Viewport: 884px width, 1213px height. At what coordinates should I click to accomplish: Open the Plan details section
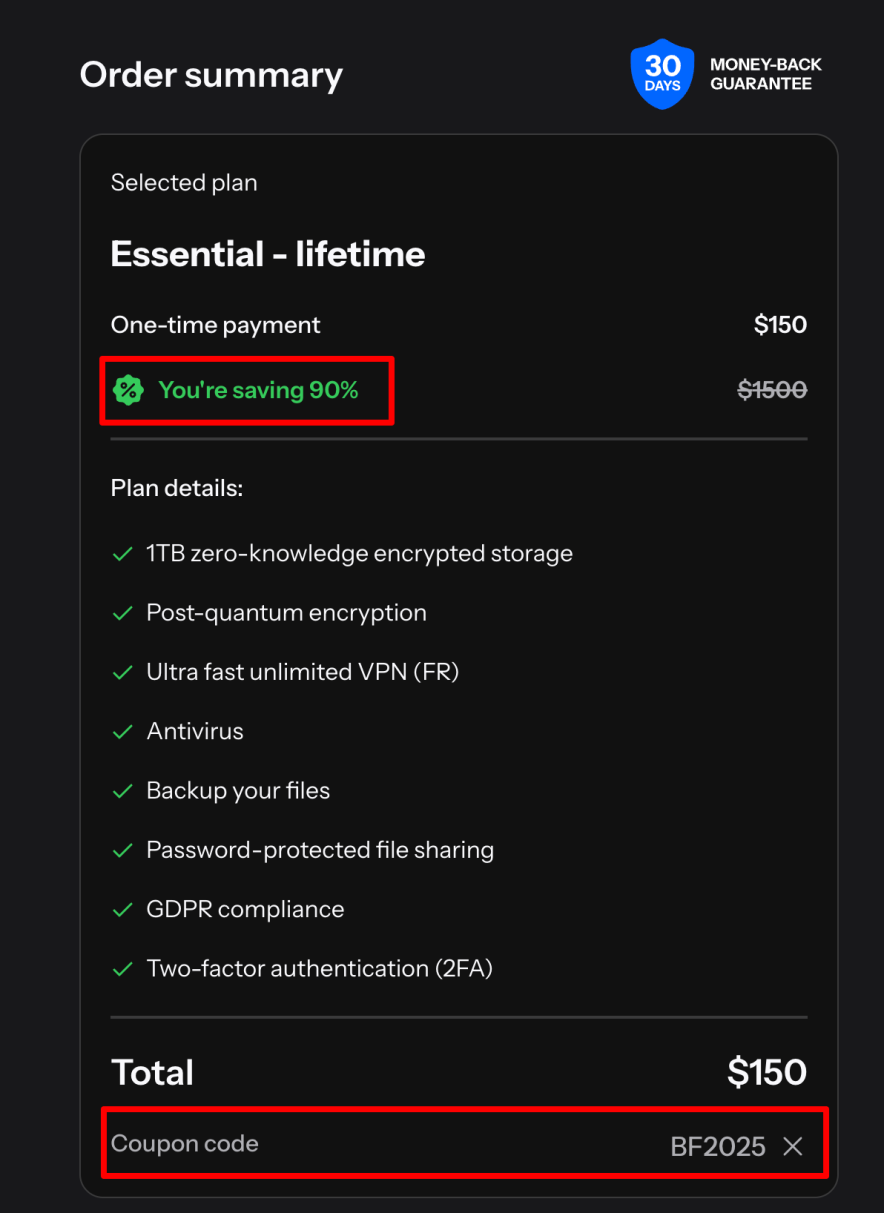tap(177, 487)
